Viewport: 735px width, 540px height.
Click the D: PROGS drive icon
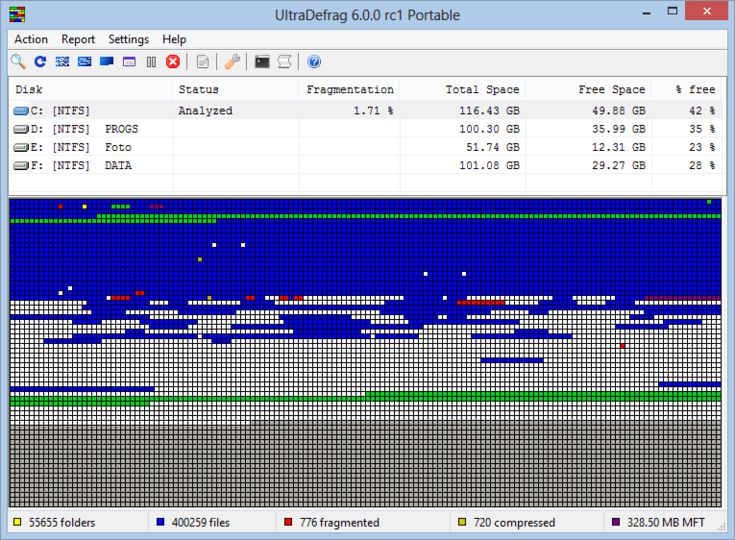(x=21, y=129)
